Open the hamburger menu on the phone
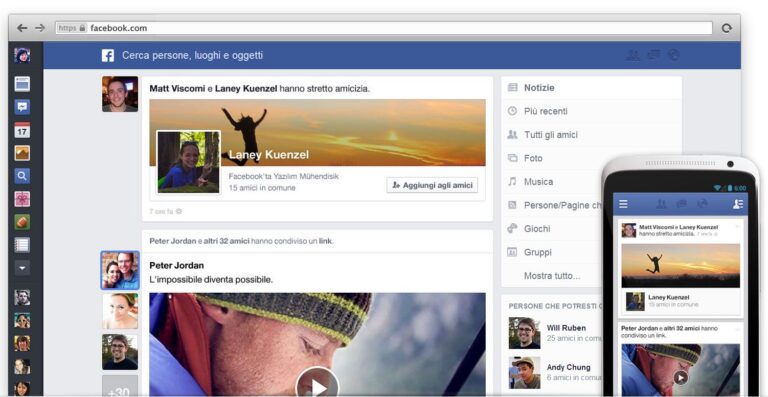The width and height of the screenshot is (768, 397). [623, 204]
